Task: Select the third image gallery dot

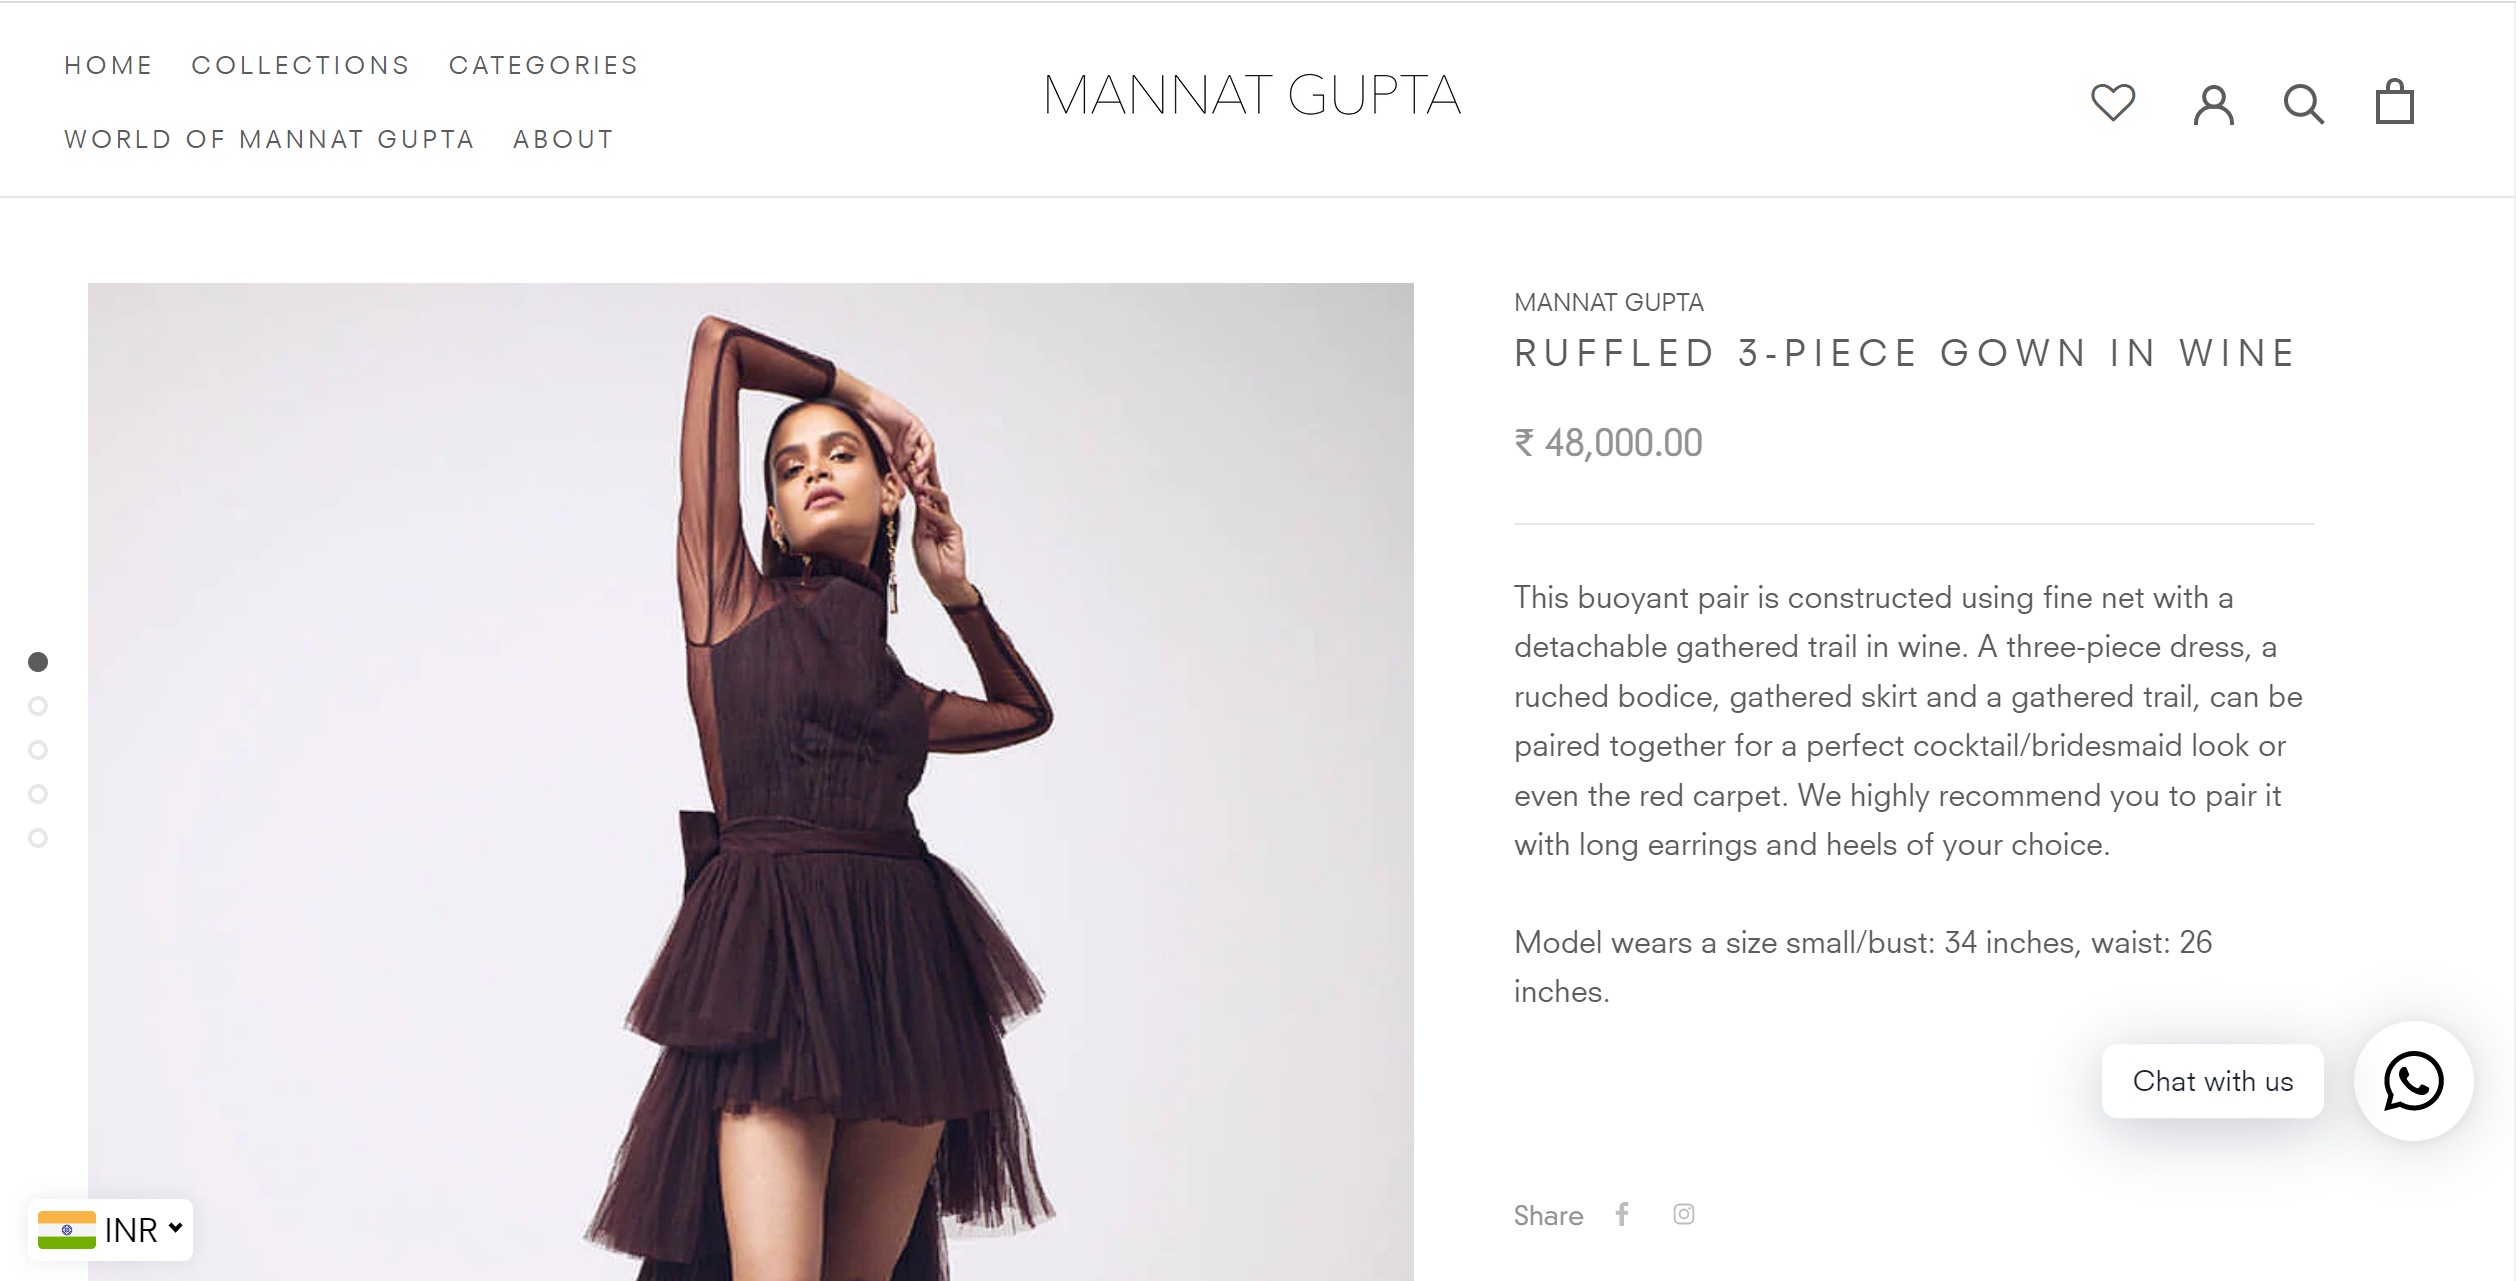Action: pyautogui.click(x=38, y=750)
